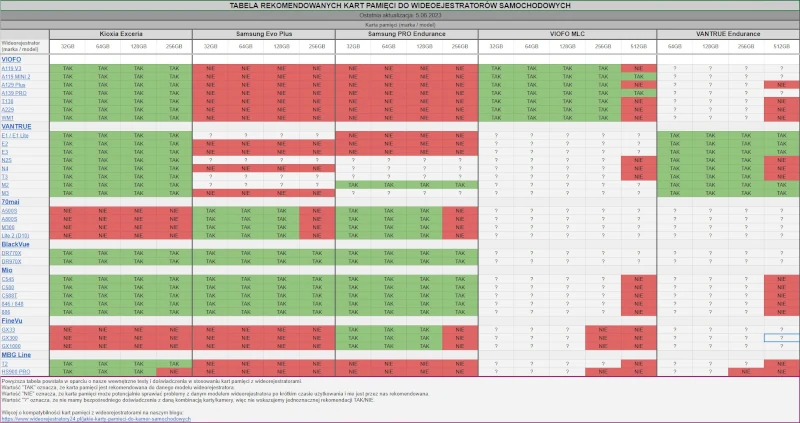
Task: Open the Vantrue E3 model link
Action: (5, 152)
